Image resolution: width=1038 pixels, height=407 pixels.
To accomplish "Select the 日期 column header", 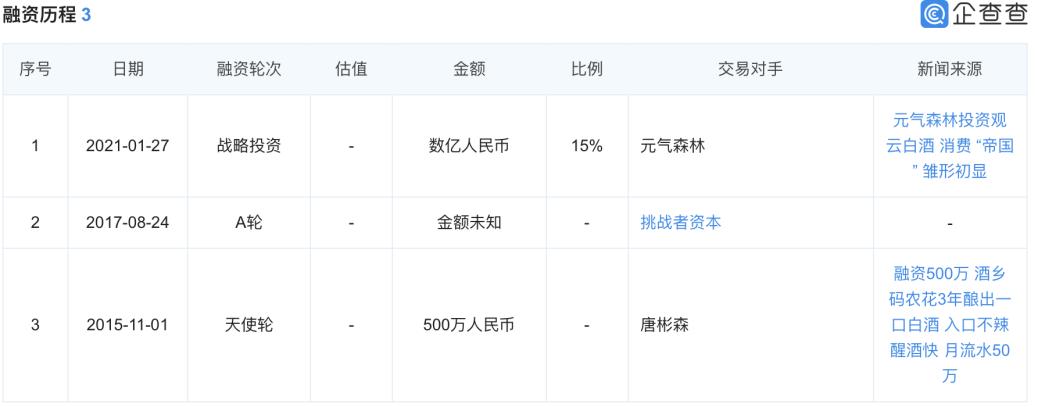I will [x=128, y=69].
